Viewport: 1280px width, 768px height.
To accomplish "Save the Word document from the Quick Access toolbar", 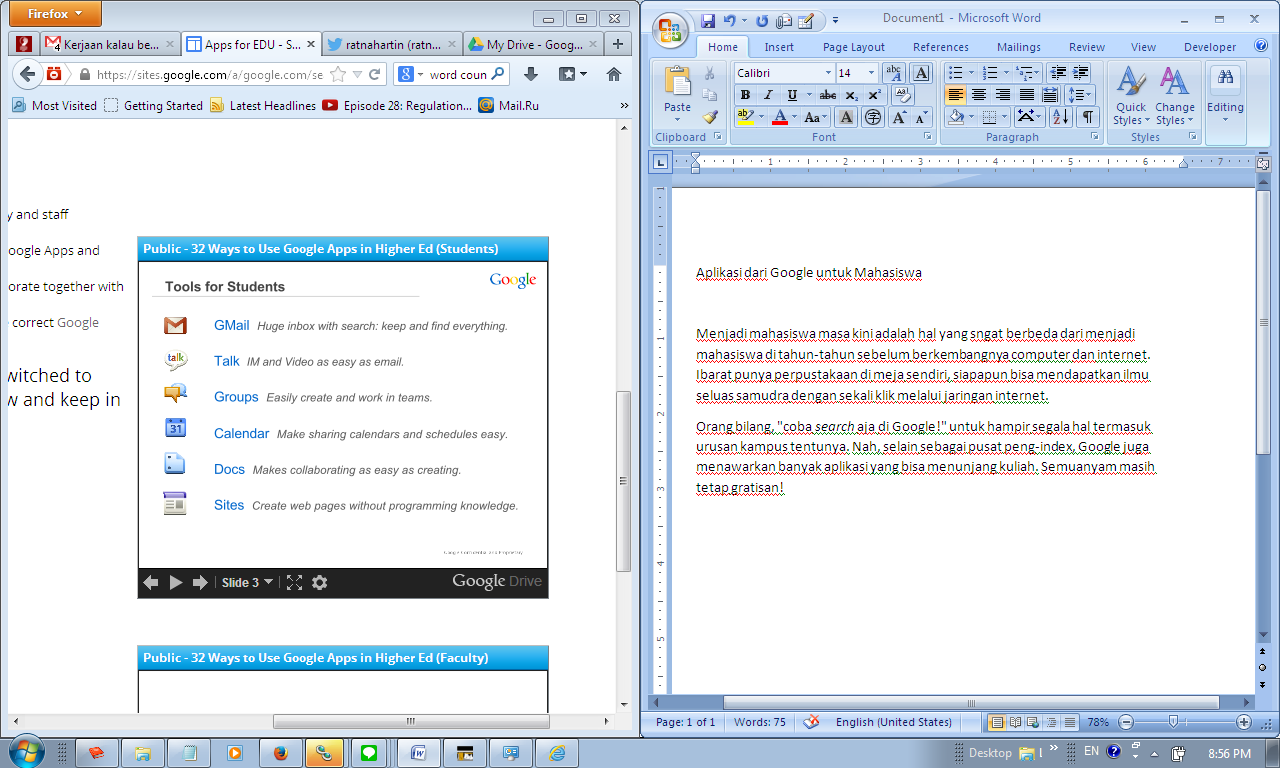I will [708, 20].
